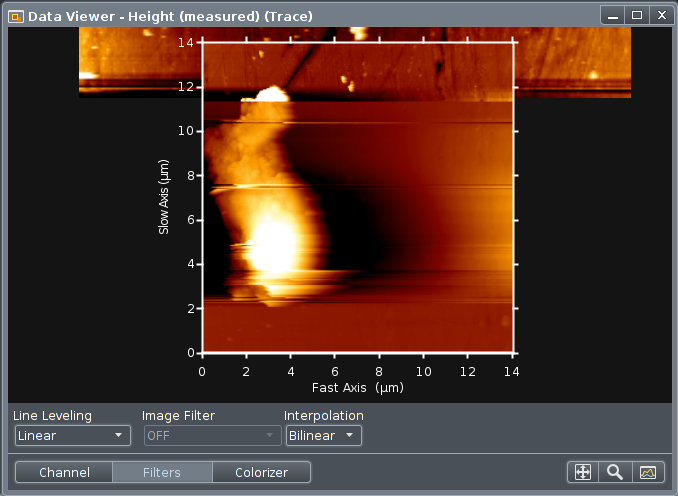This screenshot has height=496, width=678.
Task: Switch to the Channel tab
Action: pyautogui.click(x=64, y=472)
